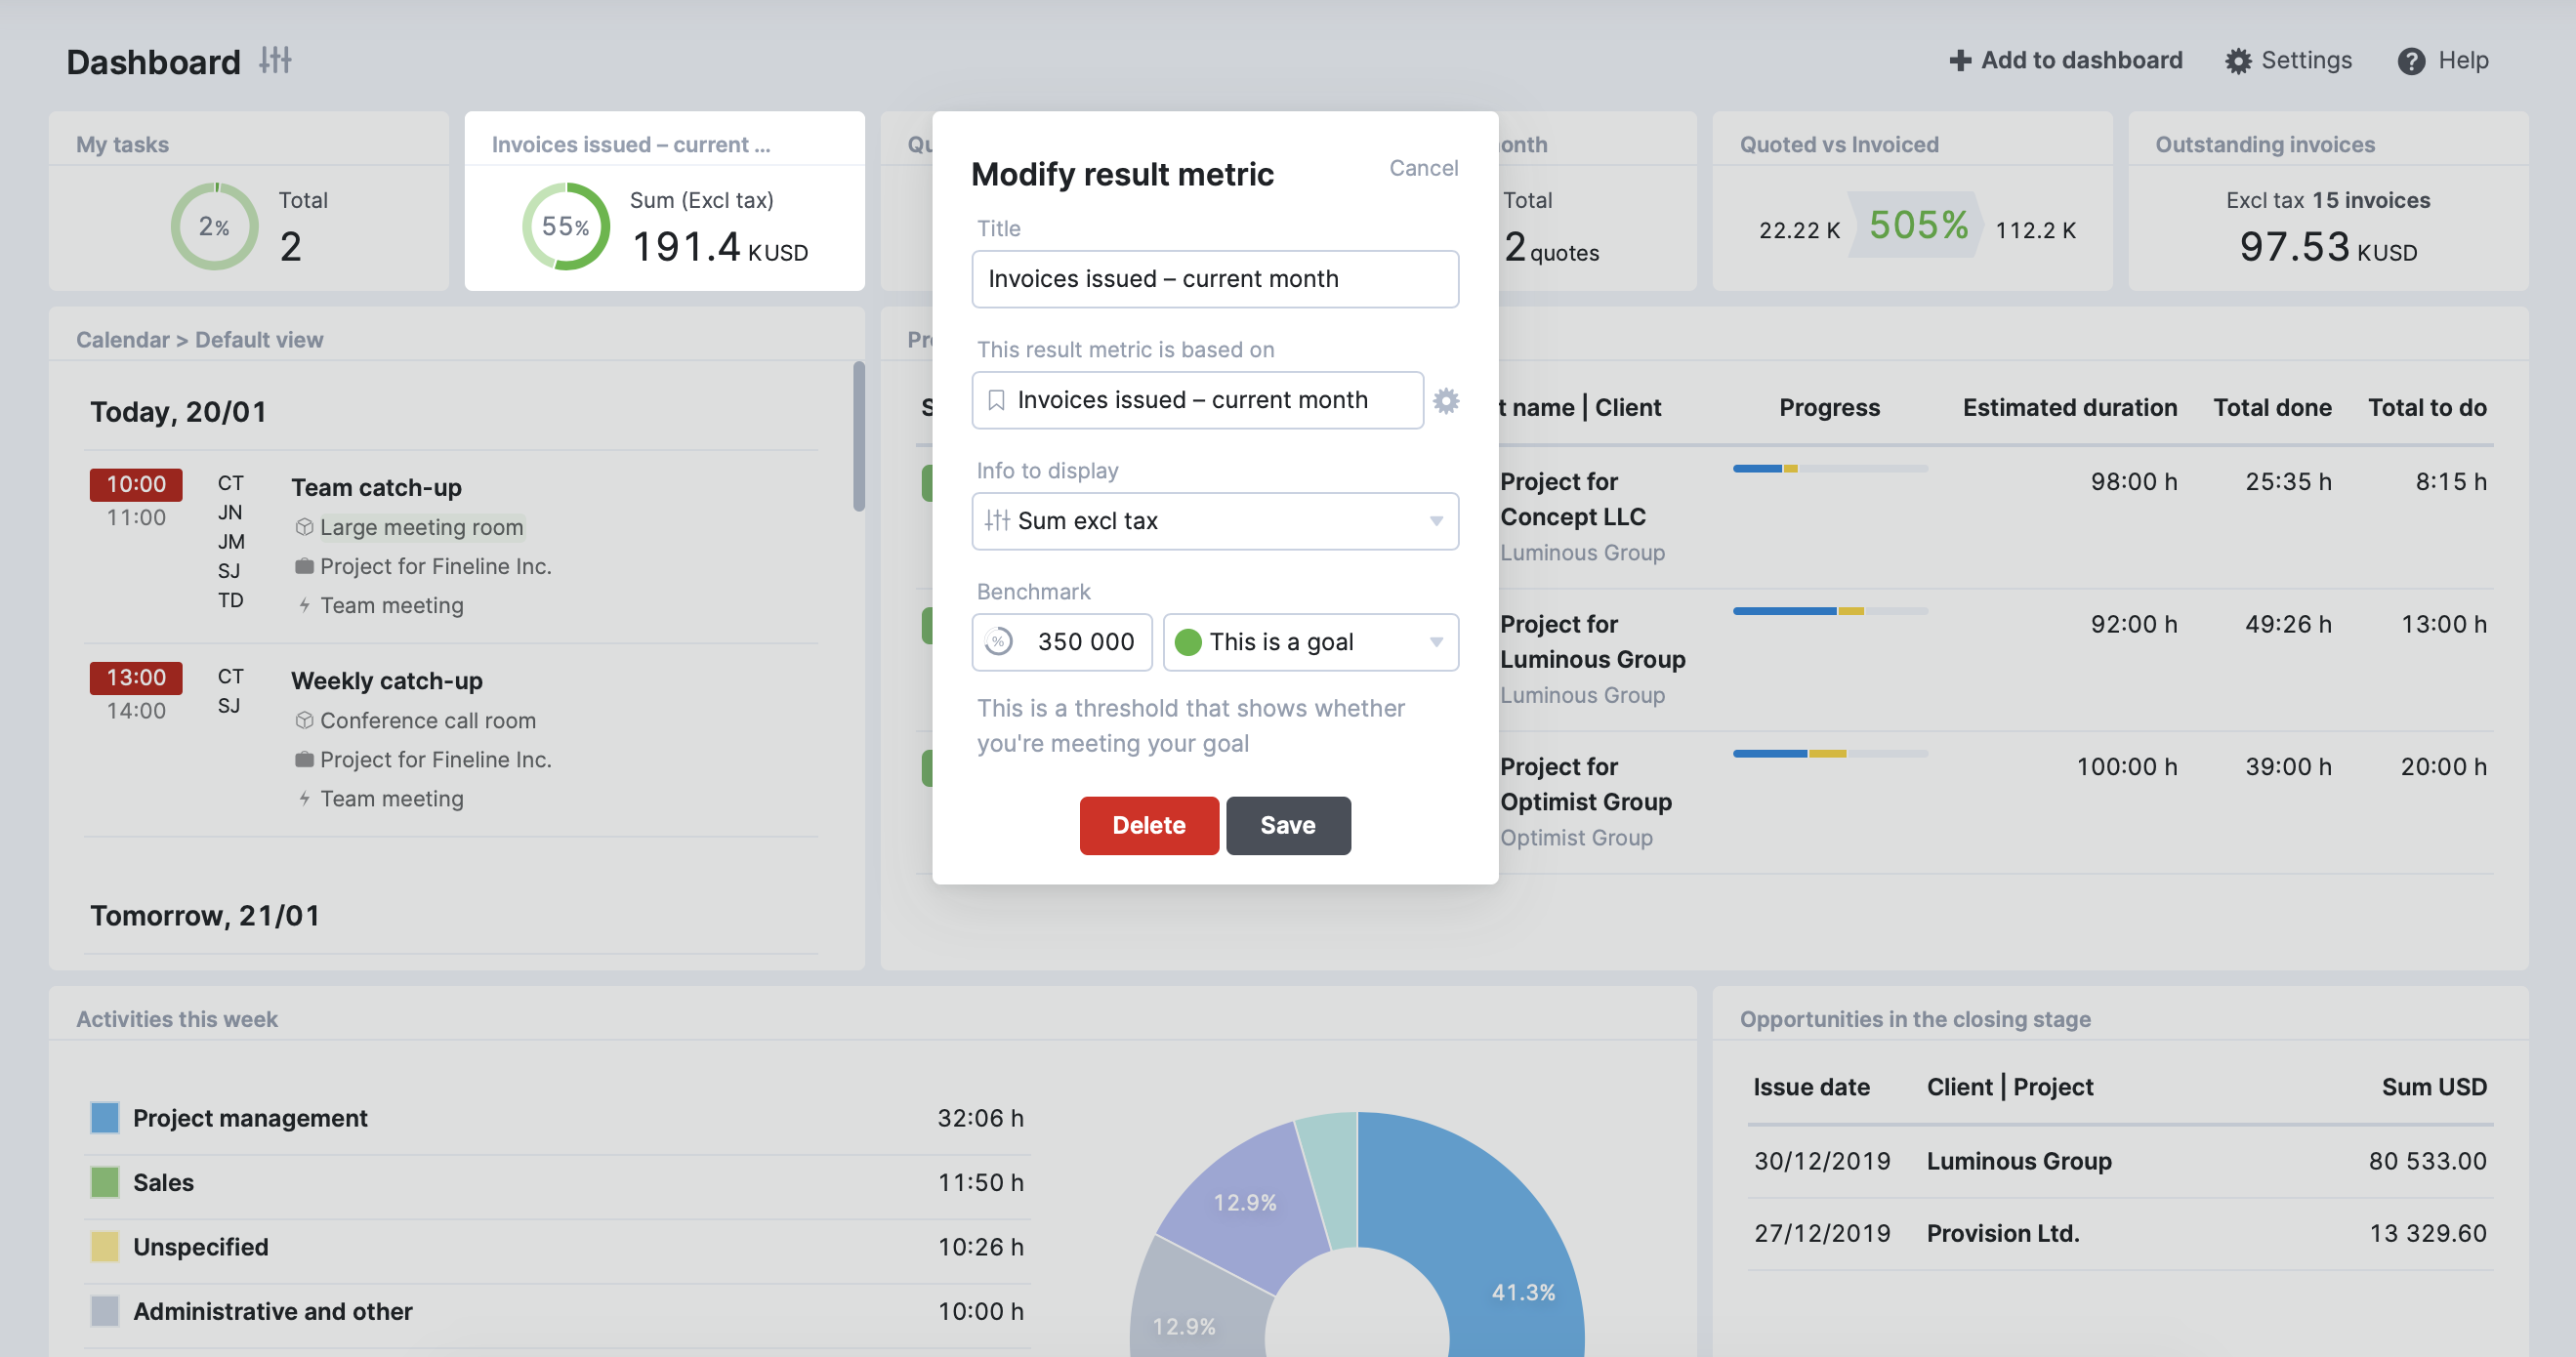Open Opportunities in the closing stage header

[1915, 1020]
